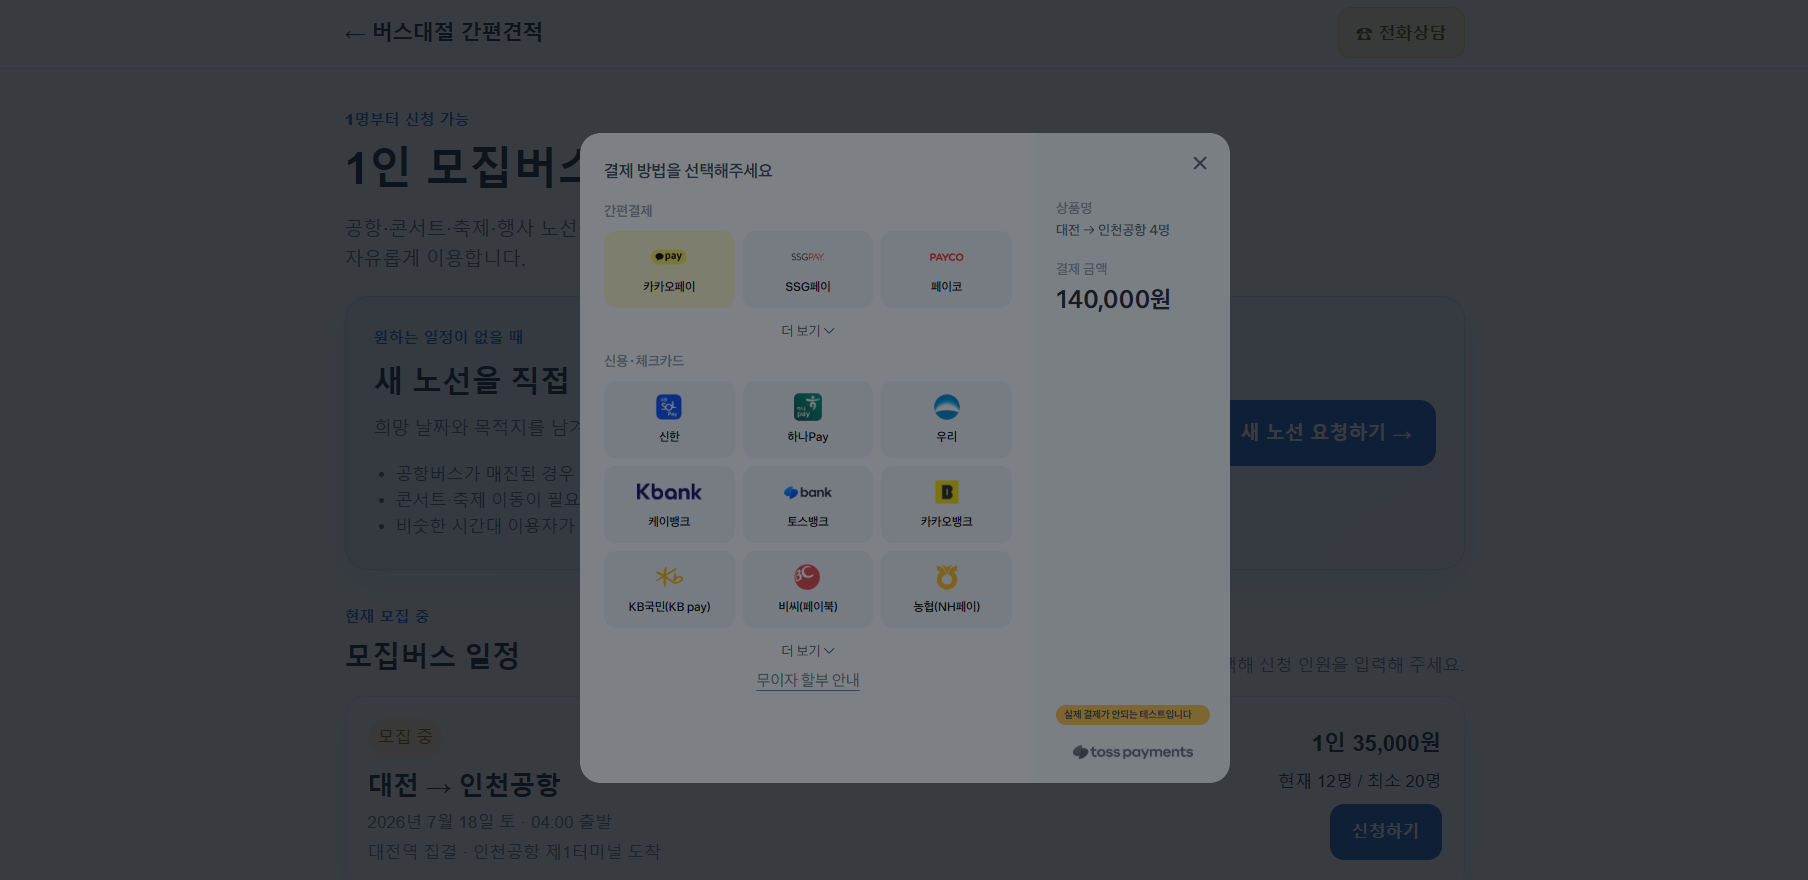Screen dimensions: 1808x880
Task: Click the 전화상담 phone consultation button
Action: (1401, 33)
